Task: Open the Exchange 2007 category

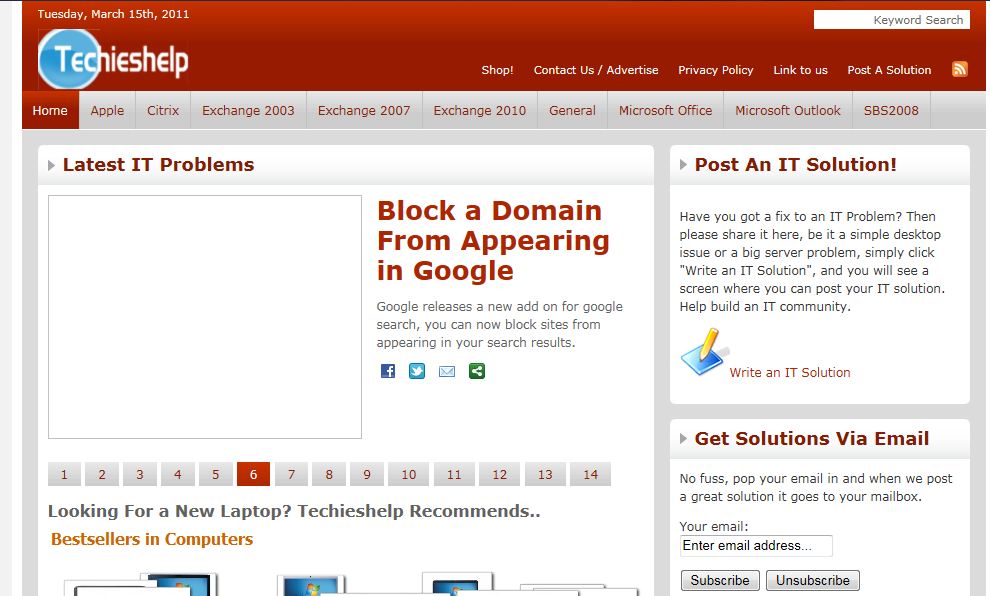Action: tap(364, 110)
